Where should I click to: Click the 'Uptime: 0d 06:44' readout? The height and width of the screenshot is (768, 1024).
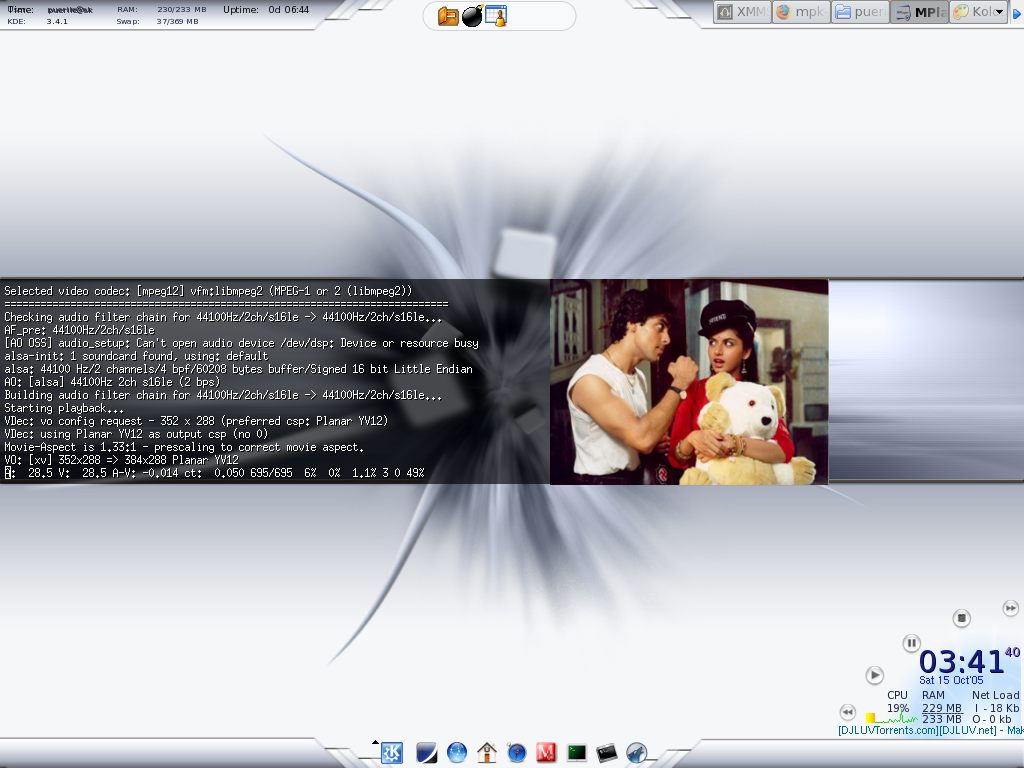[x=266, y=10]
